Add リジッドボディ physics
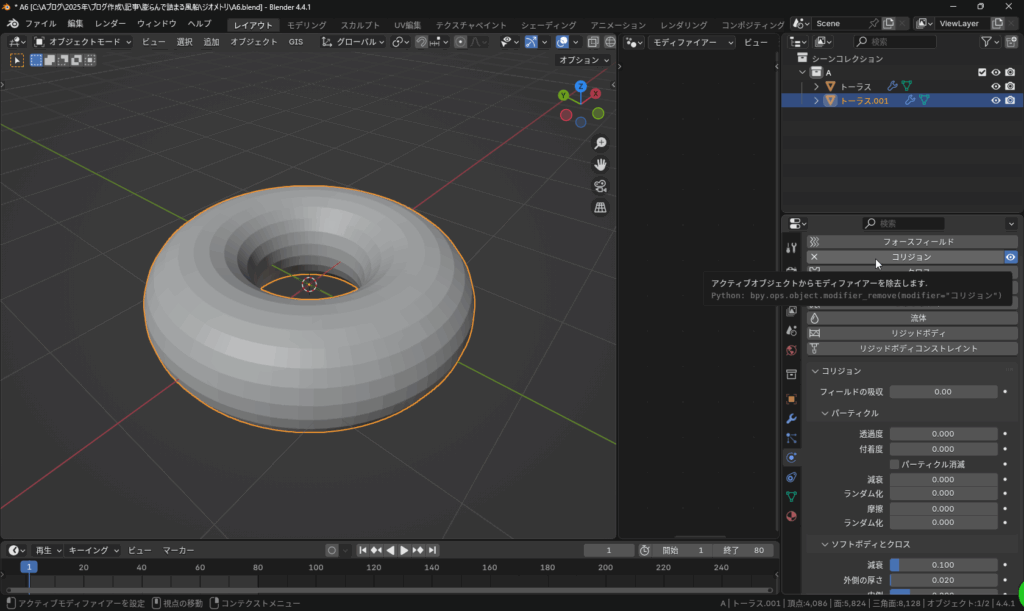The height and width of the screenshot is (611, 1024). pyautogui.click(x=912, y=333)
